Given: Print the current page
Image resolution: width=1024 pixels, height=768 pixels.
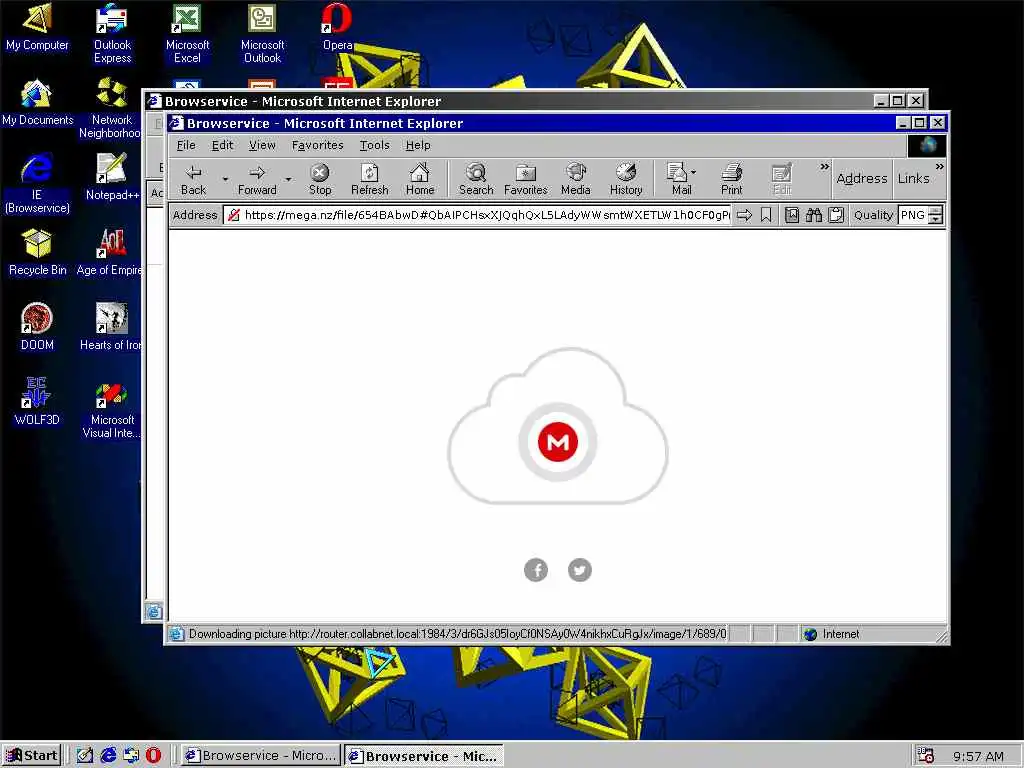Looking at the screenshot, I should point(731,180).
